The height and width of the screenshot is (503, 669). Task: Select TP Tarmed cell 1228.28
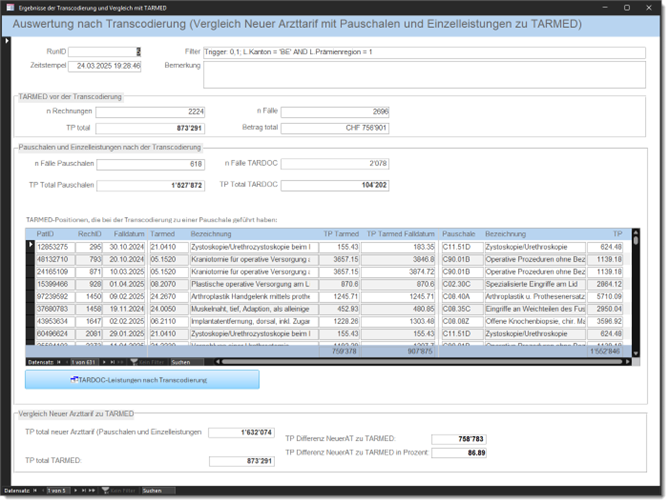pos(340,321)
